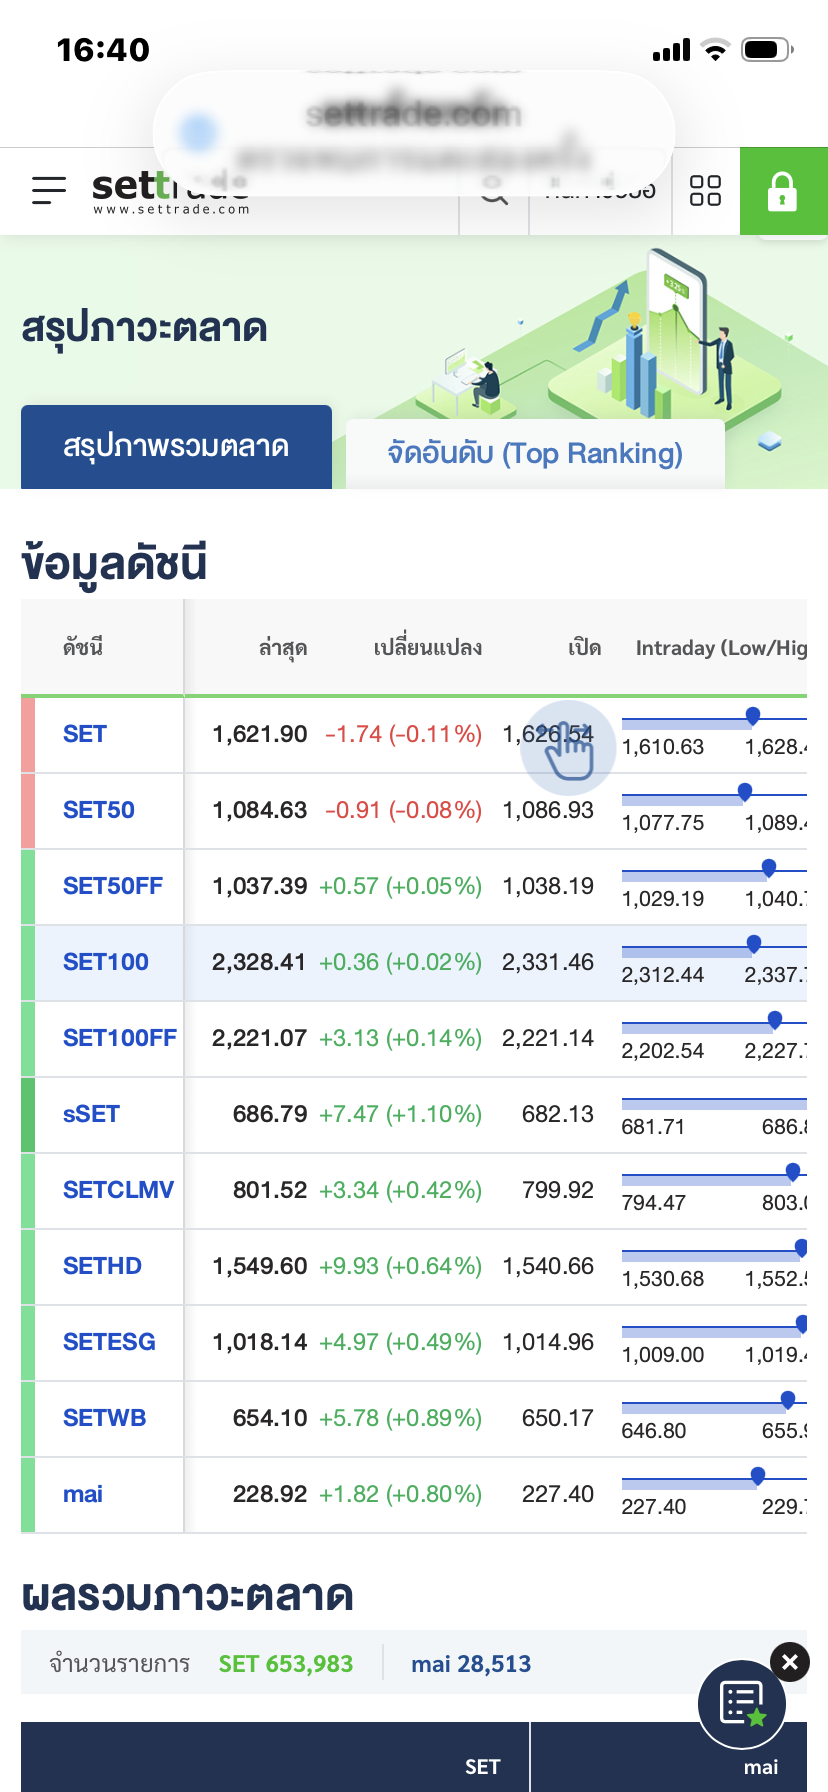The image size is (828, 1792).
Task: Click SET intraday low/high range marker
Action: coord(753,715)
